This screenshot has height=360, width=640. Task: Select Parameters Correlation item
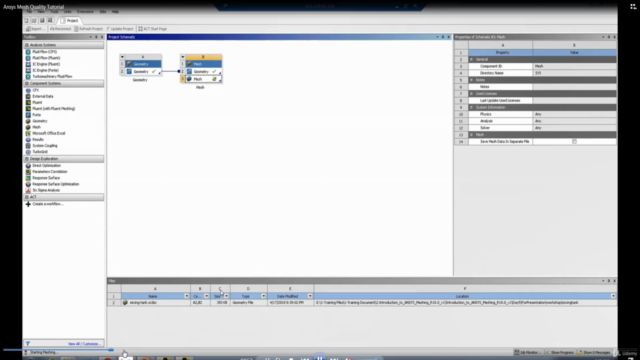[49, 172]
